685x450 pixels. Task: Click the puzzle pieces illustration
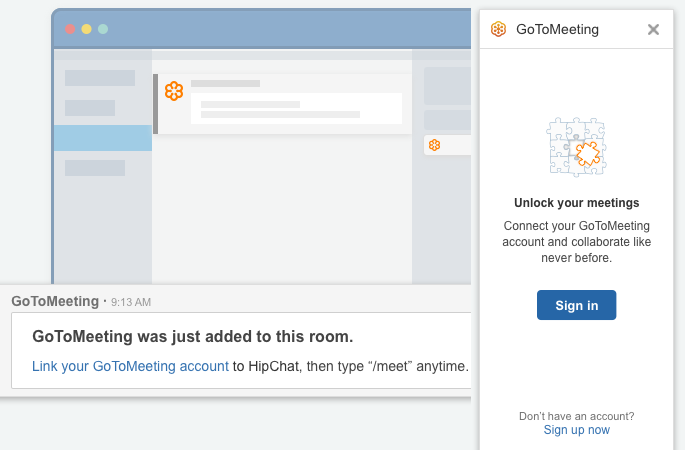click(576, 147)
